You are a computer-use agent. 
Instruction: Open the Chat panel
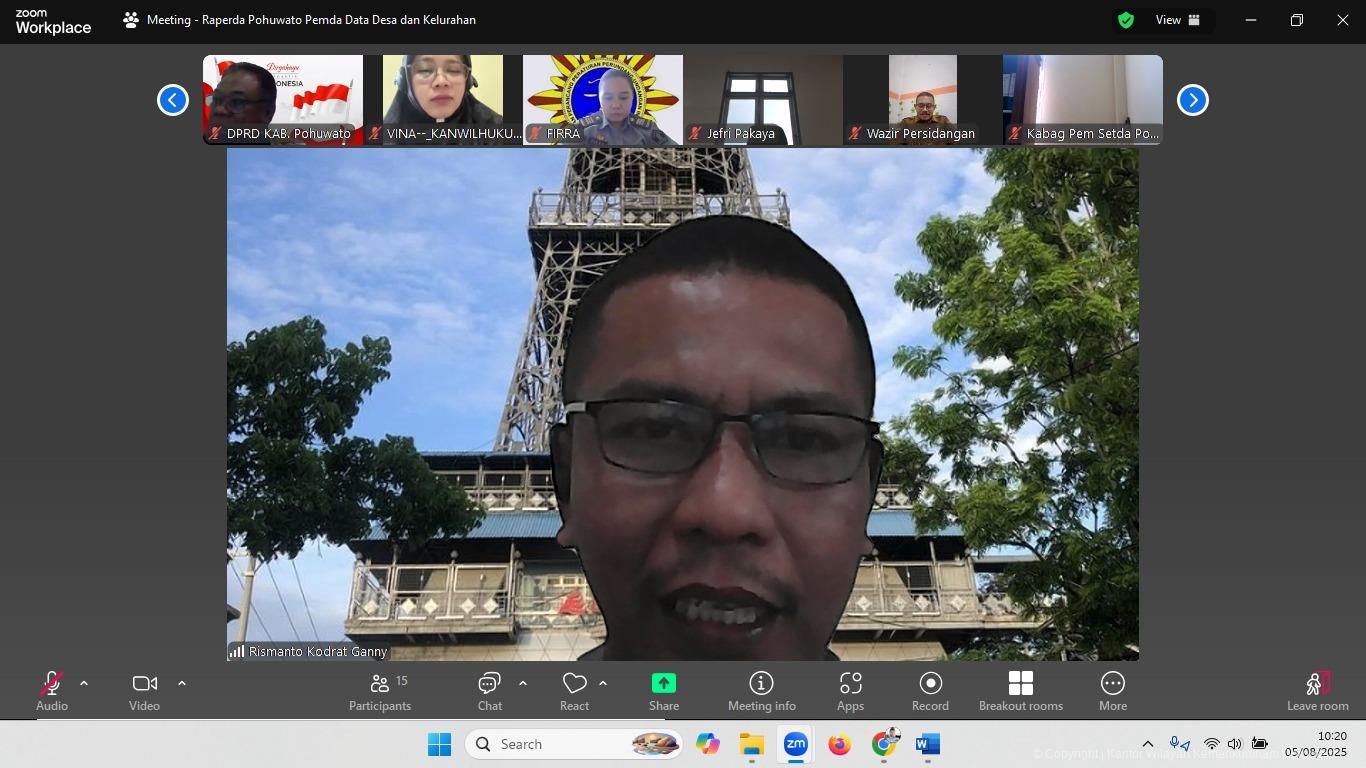click(489, 691)
